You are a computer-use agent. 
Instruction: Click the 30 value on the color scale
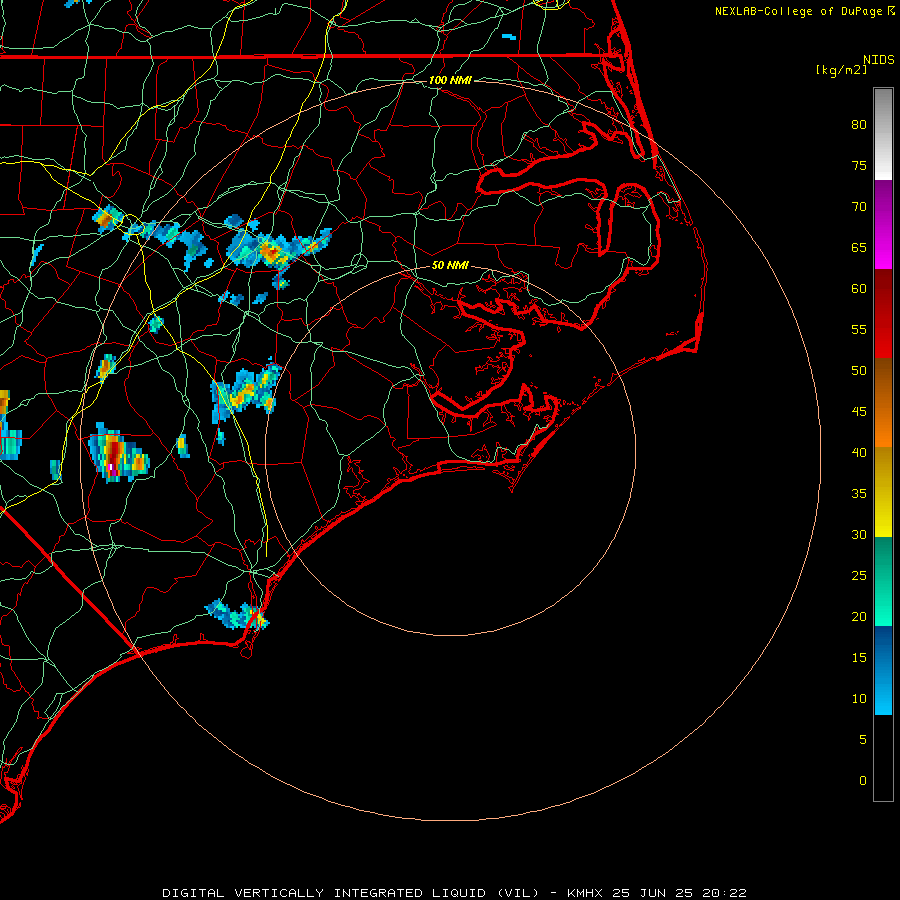pos(859,535)
